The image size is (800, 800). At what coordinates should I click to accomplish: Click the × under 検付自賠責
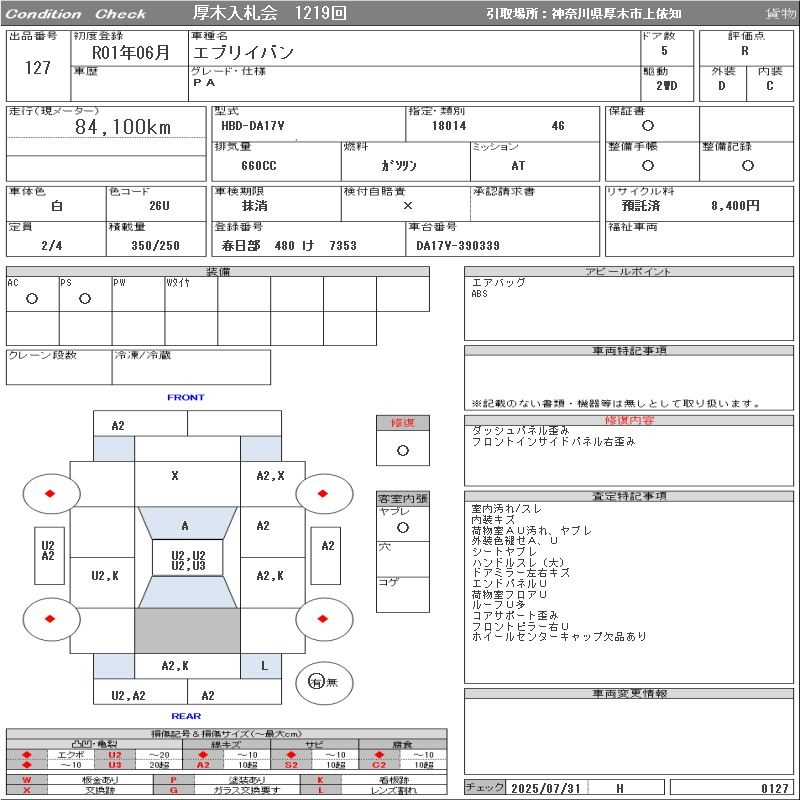tap(408, 206)
